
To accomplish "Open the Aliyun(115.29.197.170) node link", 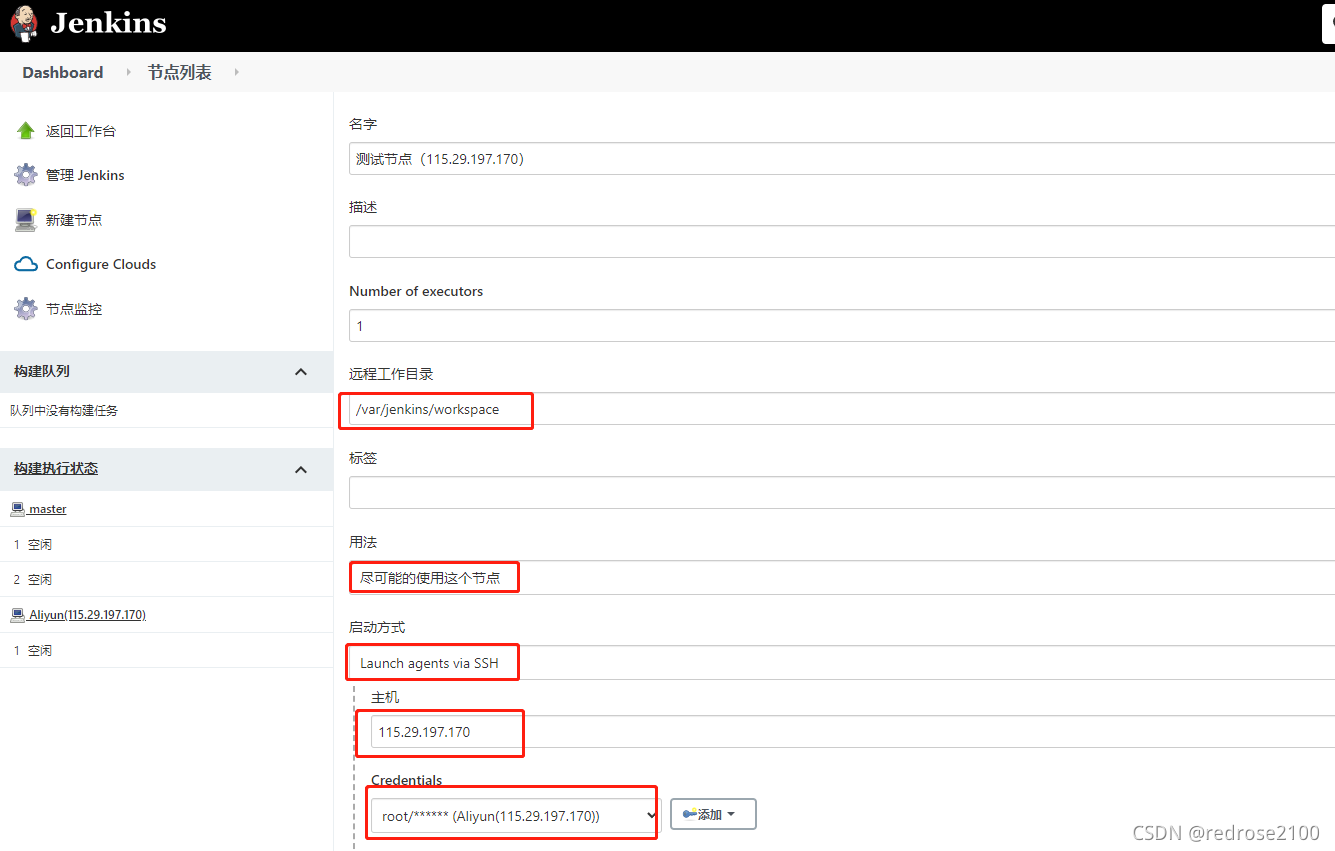I will pos(88,615).
